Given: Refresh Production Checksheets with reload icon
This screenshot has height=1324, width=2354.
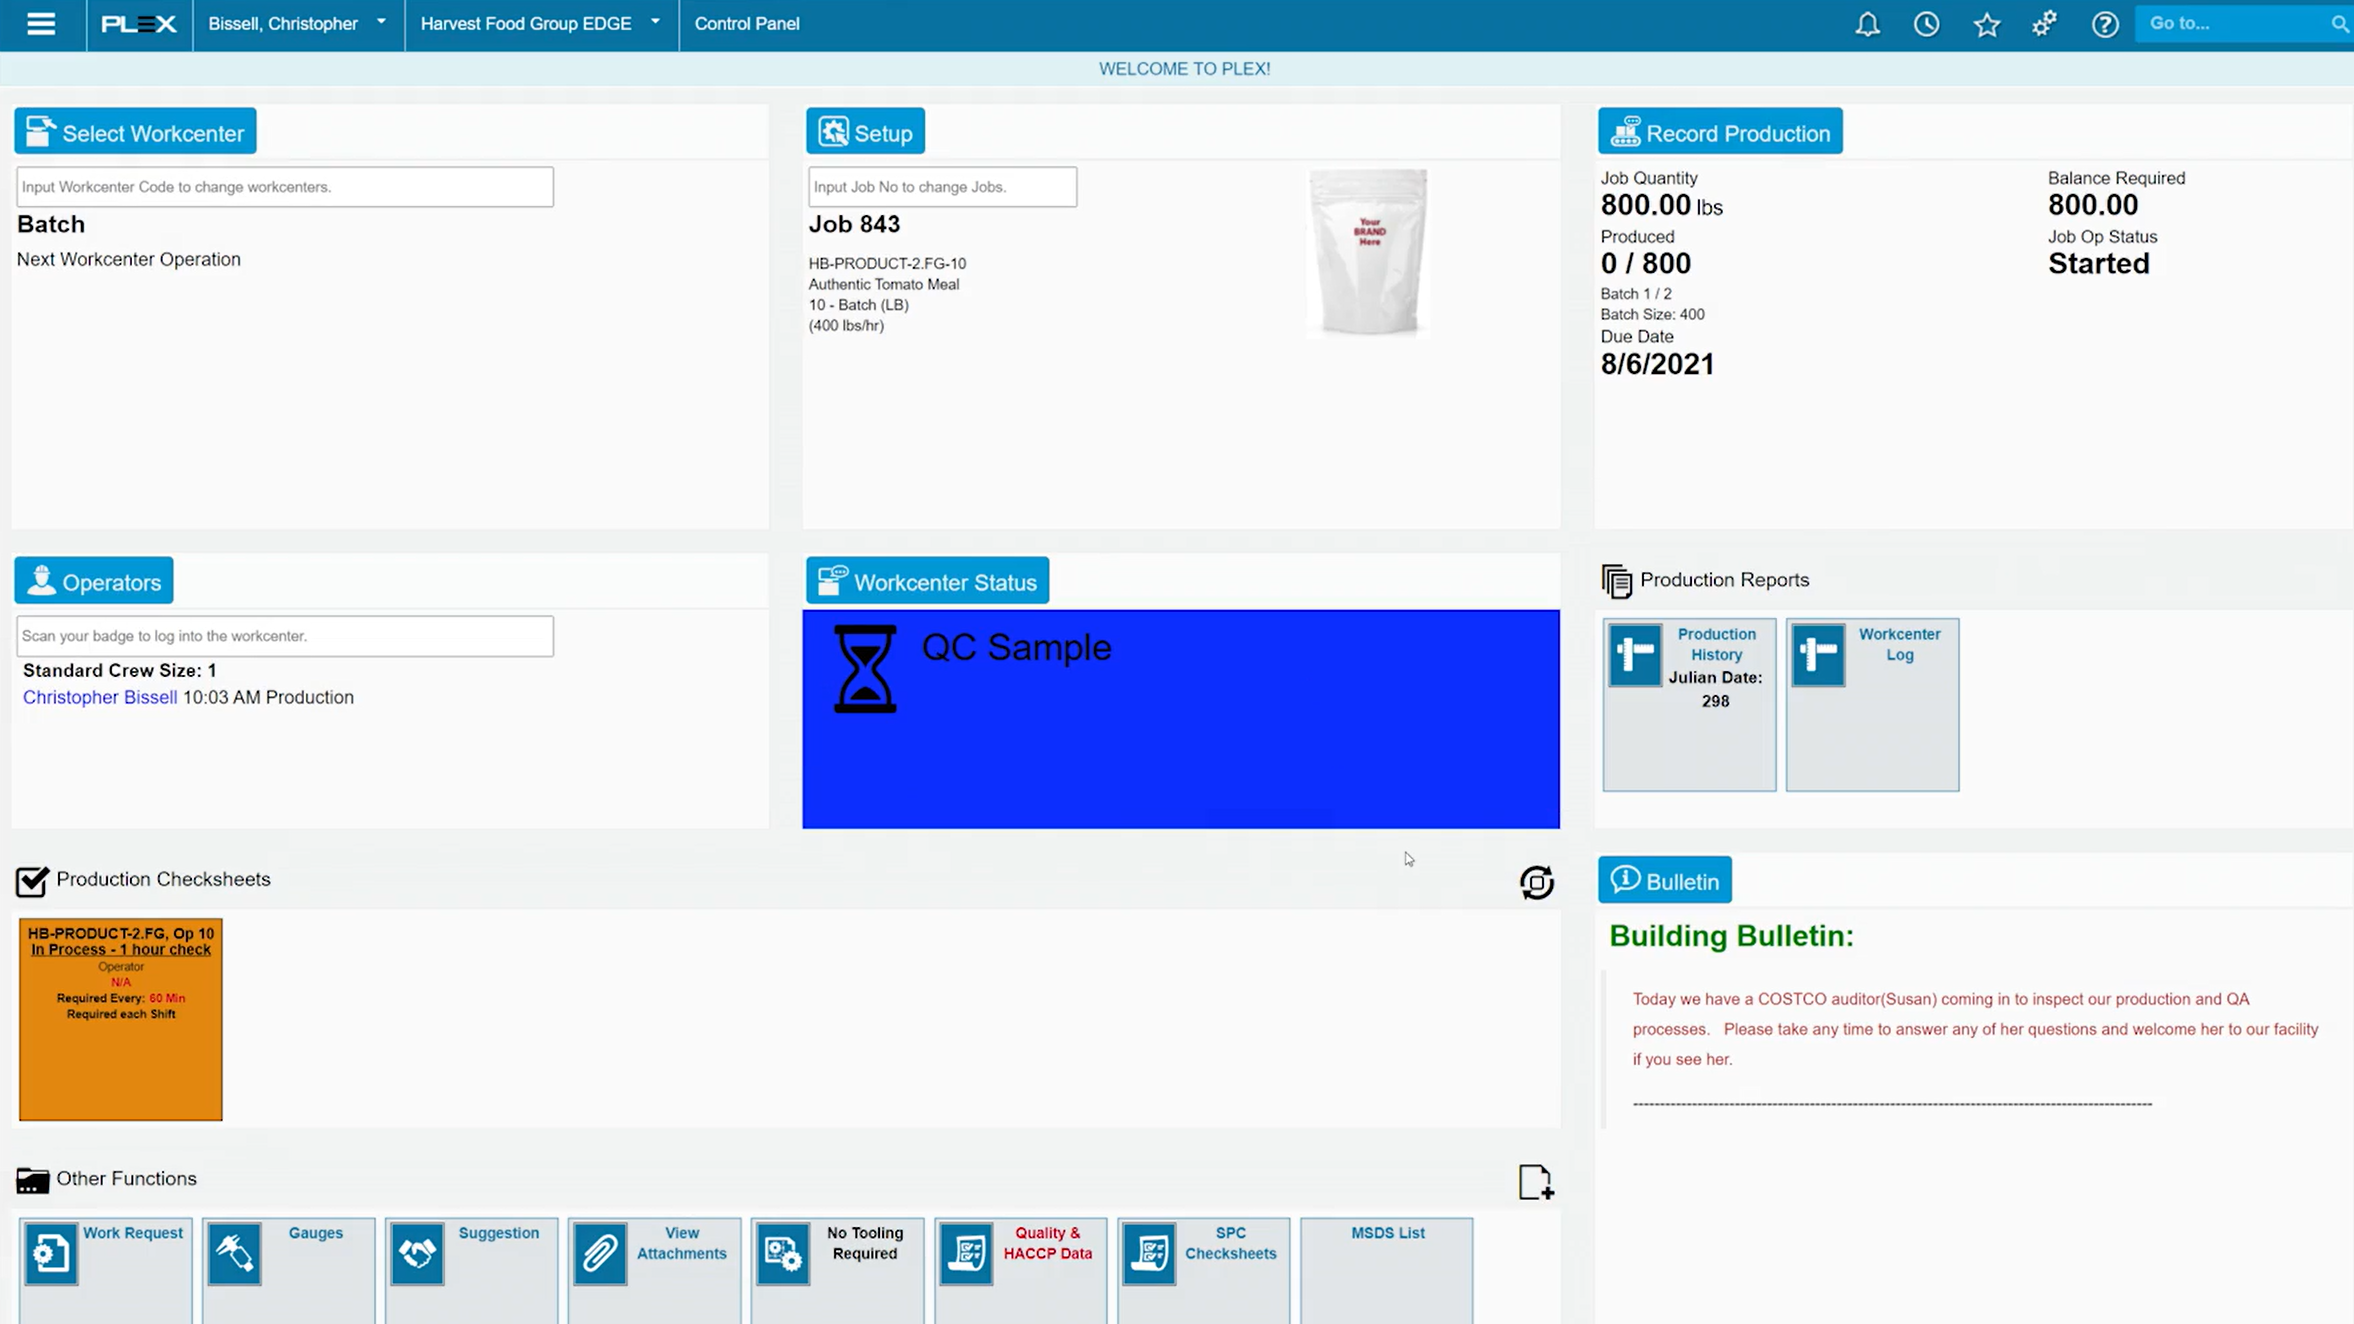Looking at the screenshot, I should coord(1536,882).
